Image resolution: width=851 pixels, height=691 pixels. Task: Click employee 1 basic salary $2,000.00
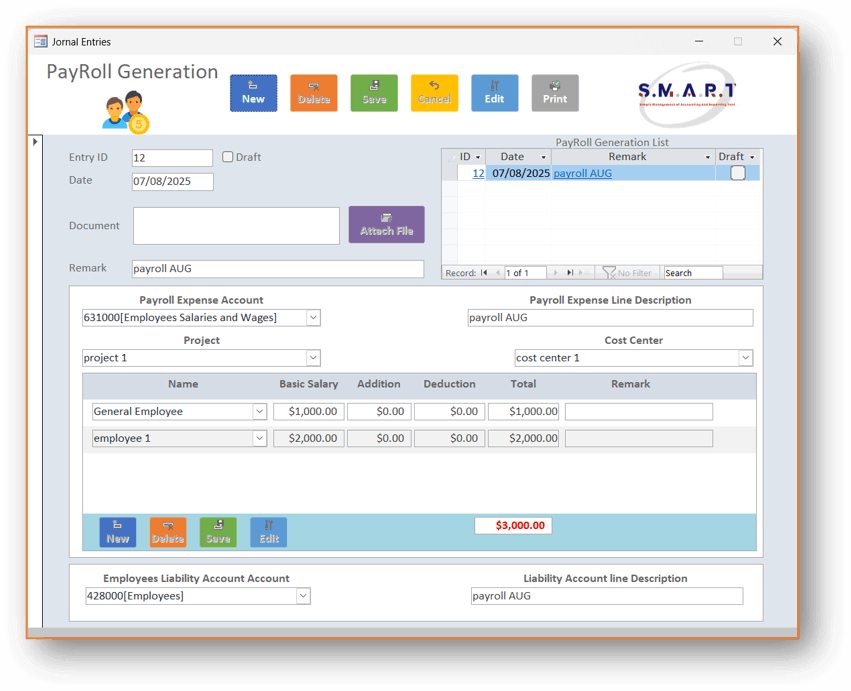coord(308,438)
